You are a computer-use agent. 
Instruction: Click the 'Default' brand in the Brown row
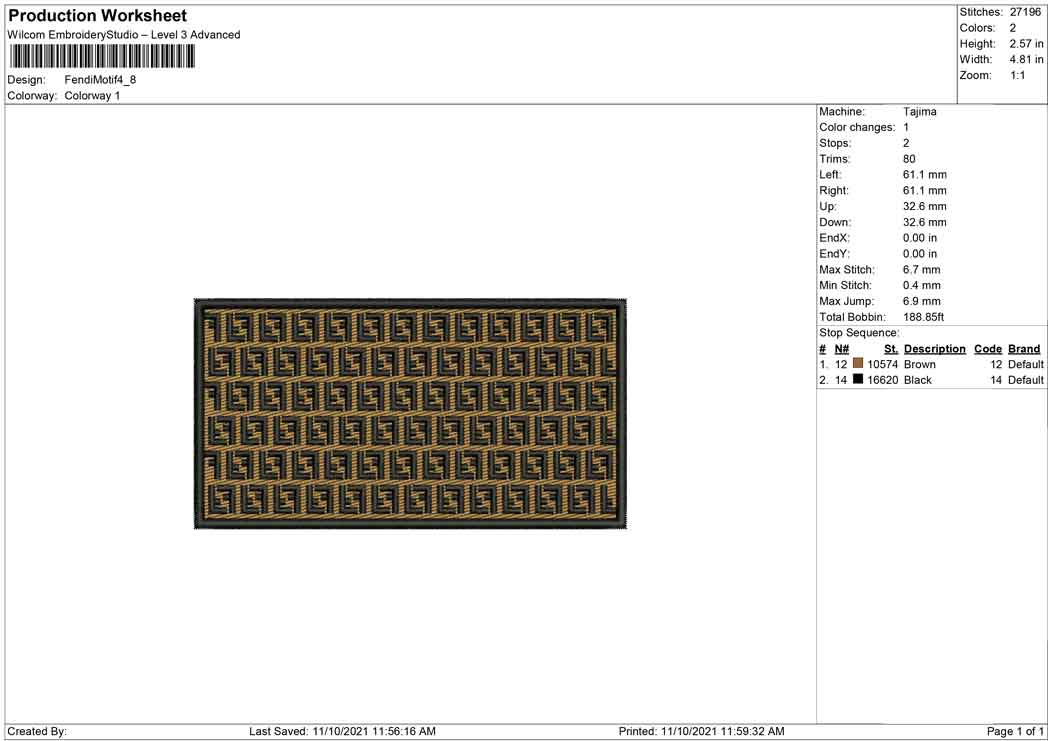[x=1026, y=364]
